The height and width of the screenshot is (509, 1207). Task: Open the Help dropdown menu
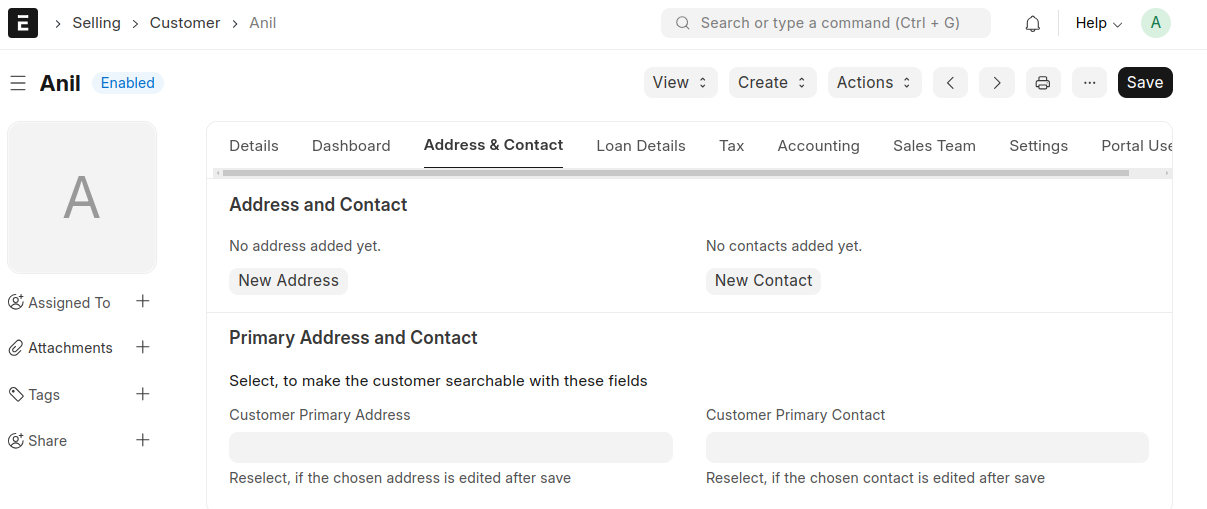tap(1098, 23)
